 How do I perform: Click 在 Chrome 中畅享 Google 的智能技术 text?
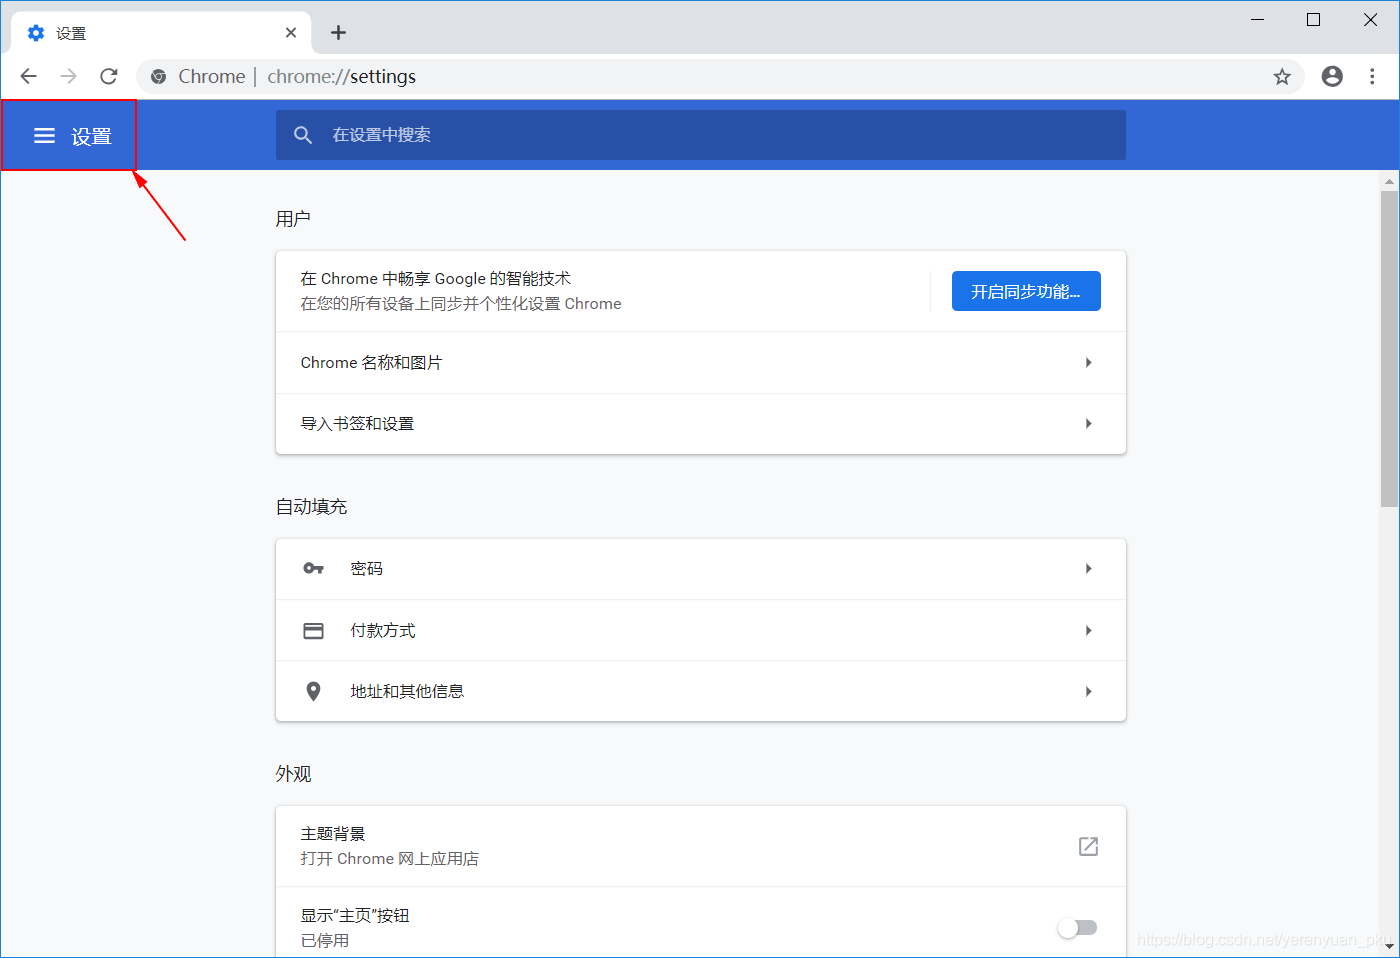tap(436, 279)
